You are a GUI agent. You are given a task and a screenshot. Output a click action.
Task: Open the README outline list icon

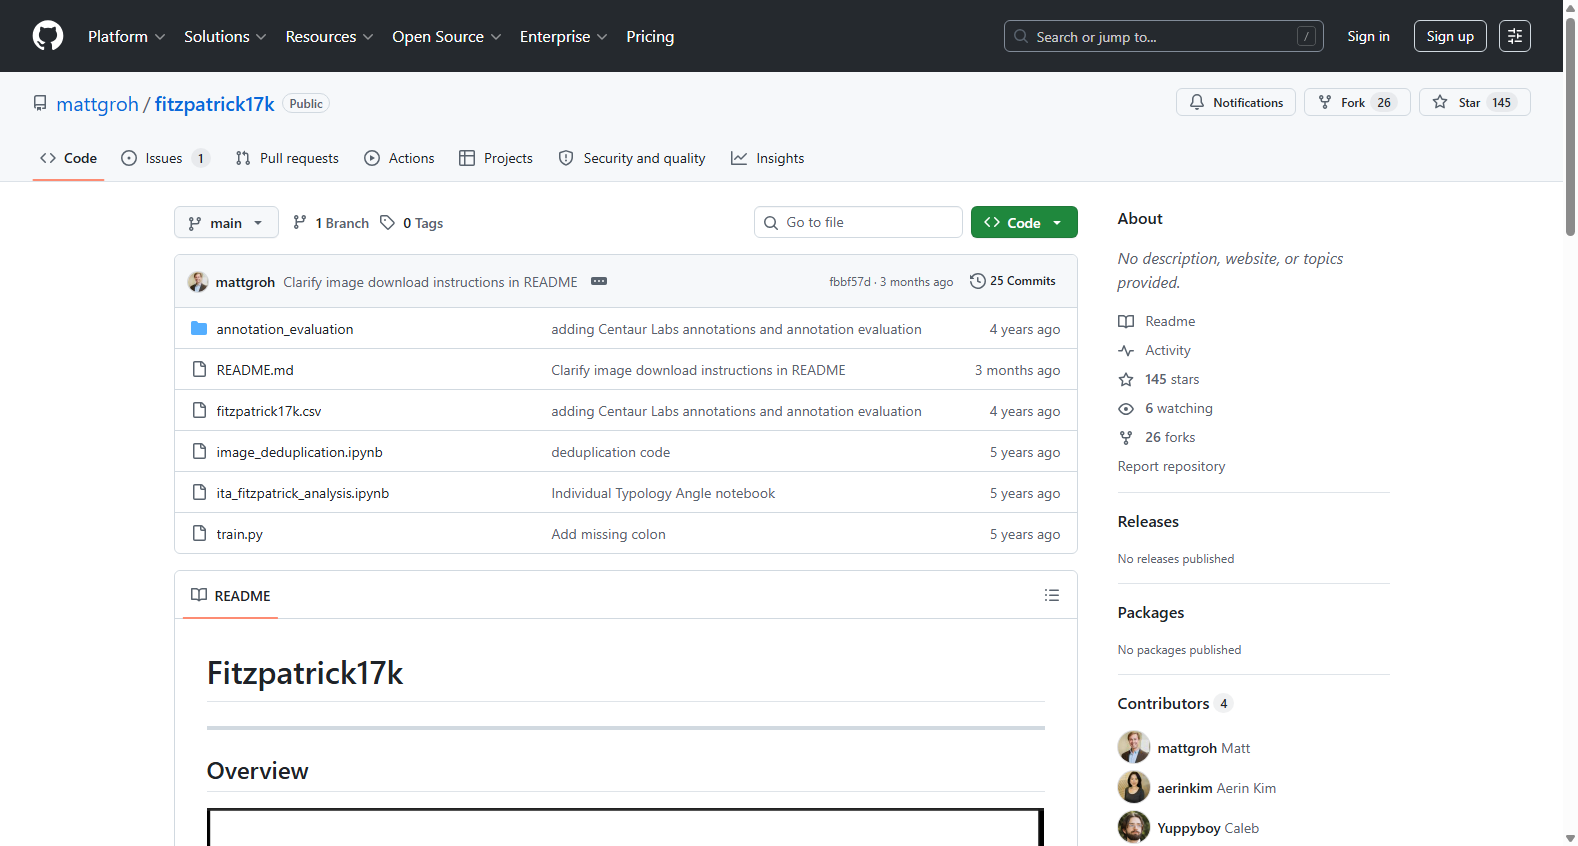click(x=1052, y=595)
